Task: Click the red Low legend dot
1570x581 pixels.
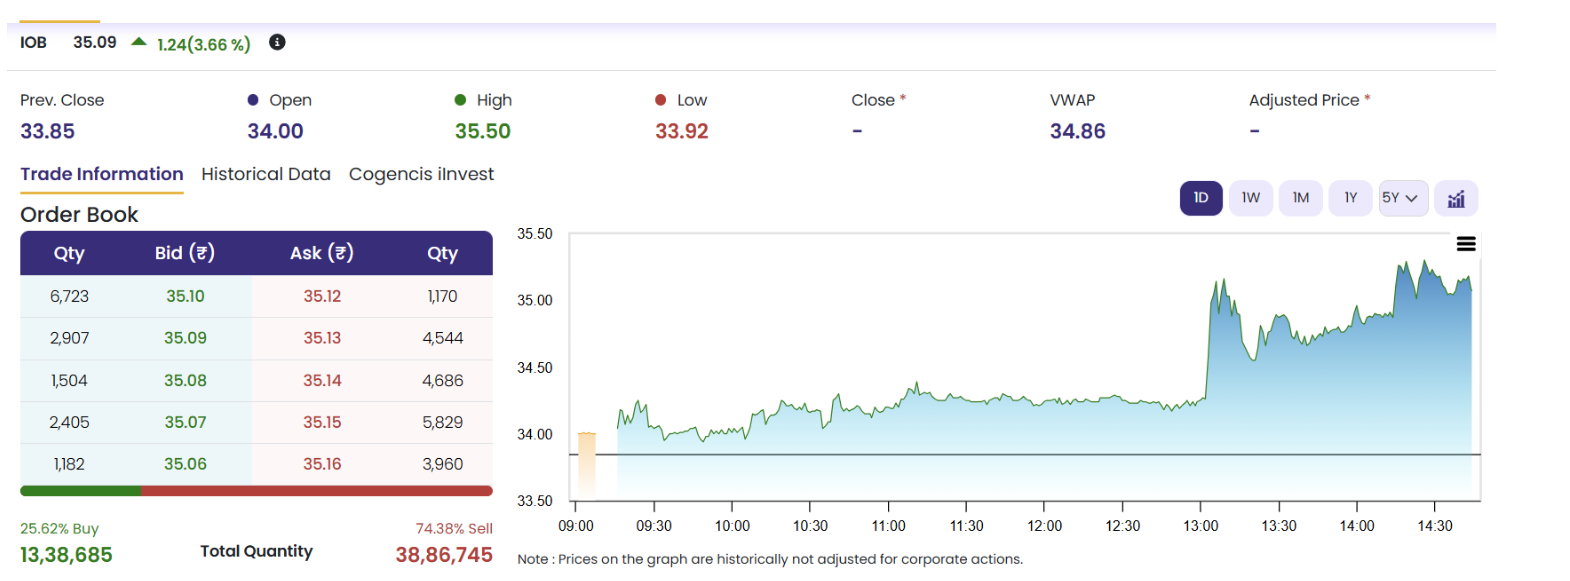Action: 660,100
